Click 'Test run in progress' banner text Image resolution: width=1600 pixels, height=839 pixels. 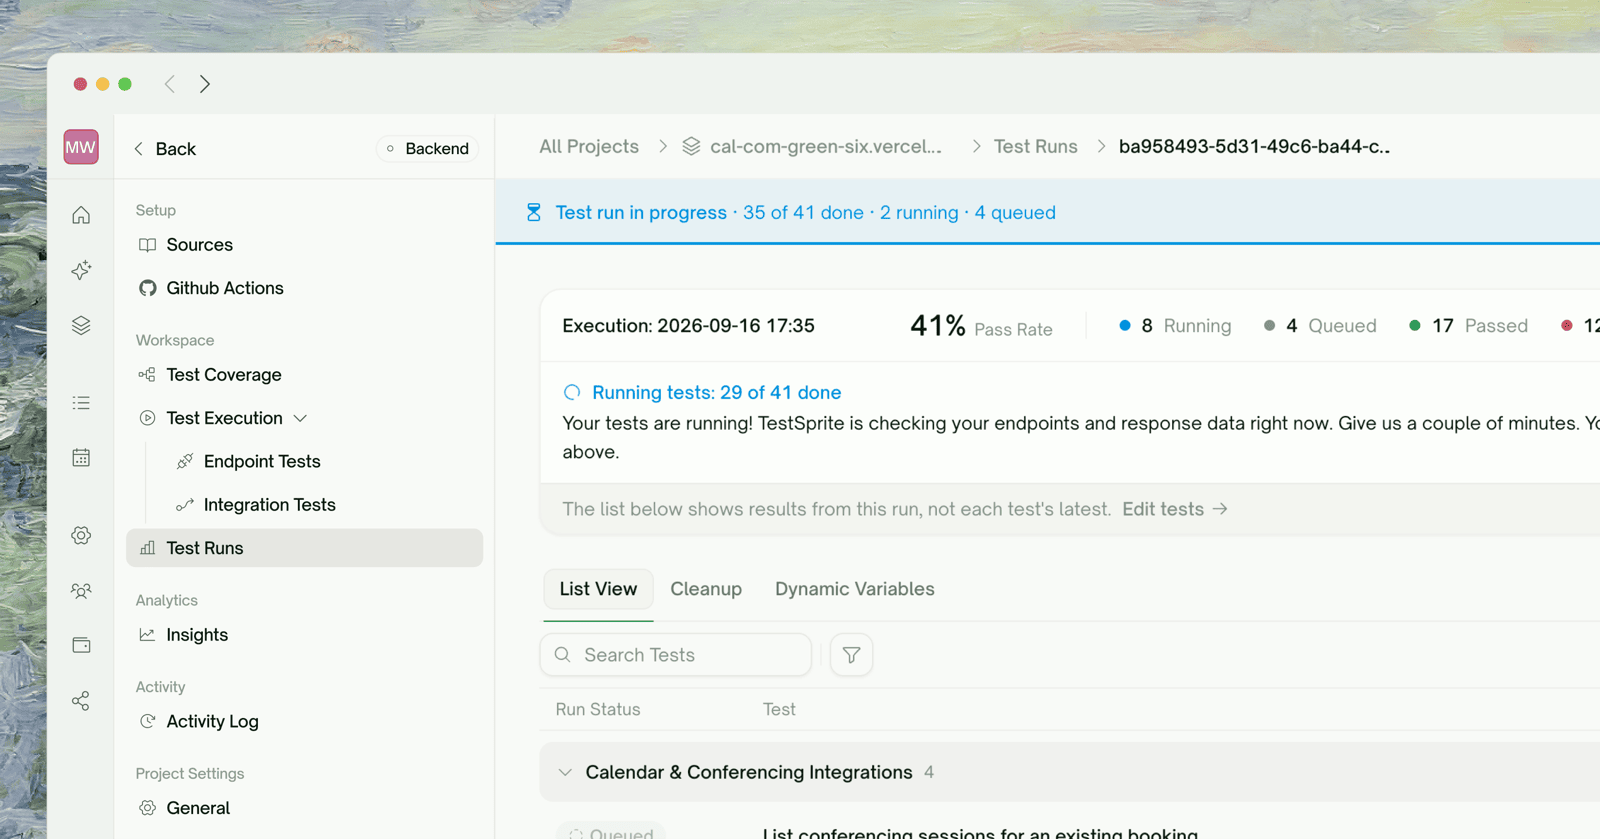pos(641,212)
